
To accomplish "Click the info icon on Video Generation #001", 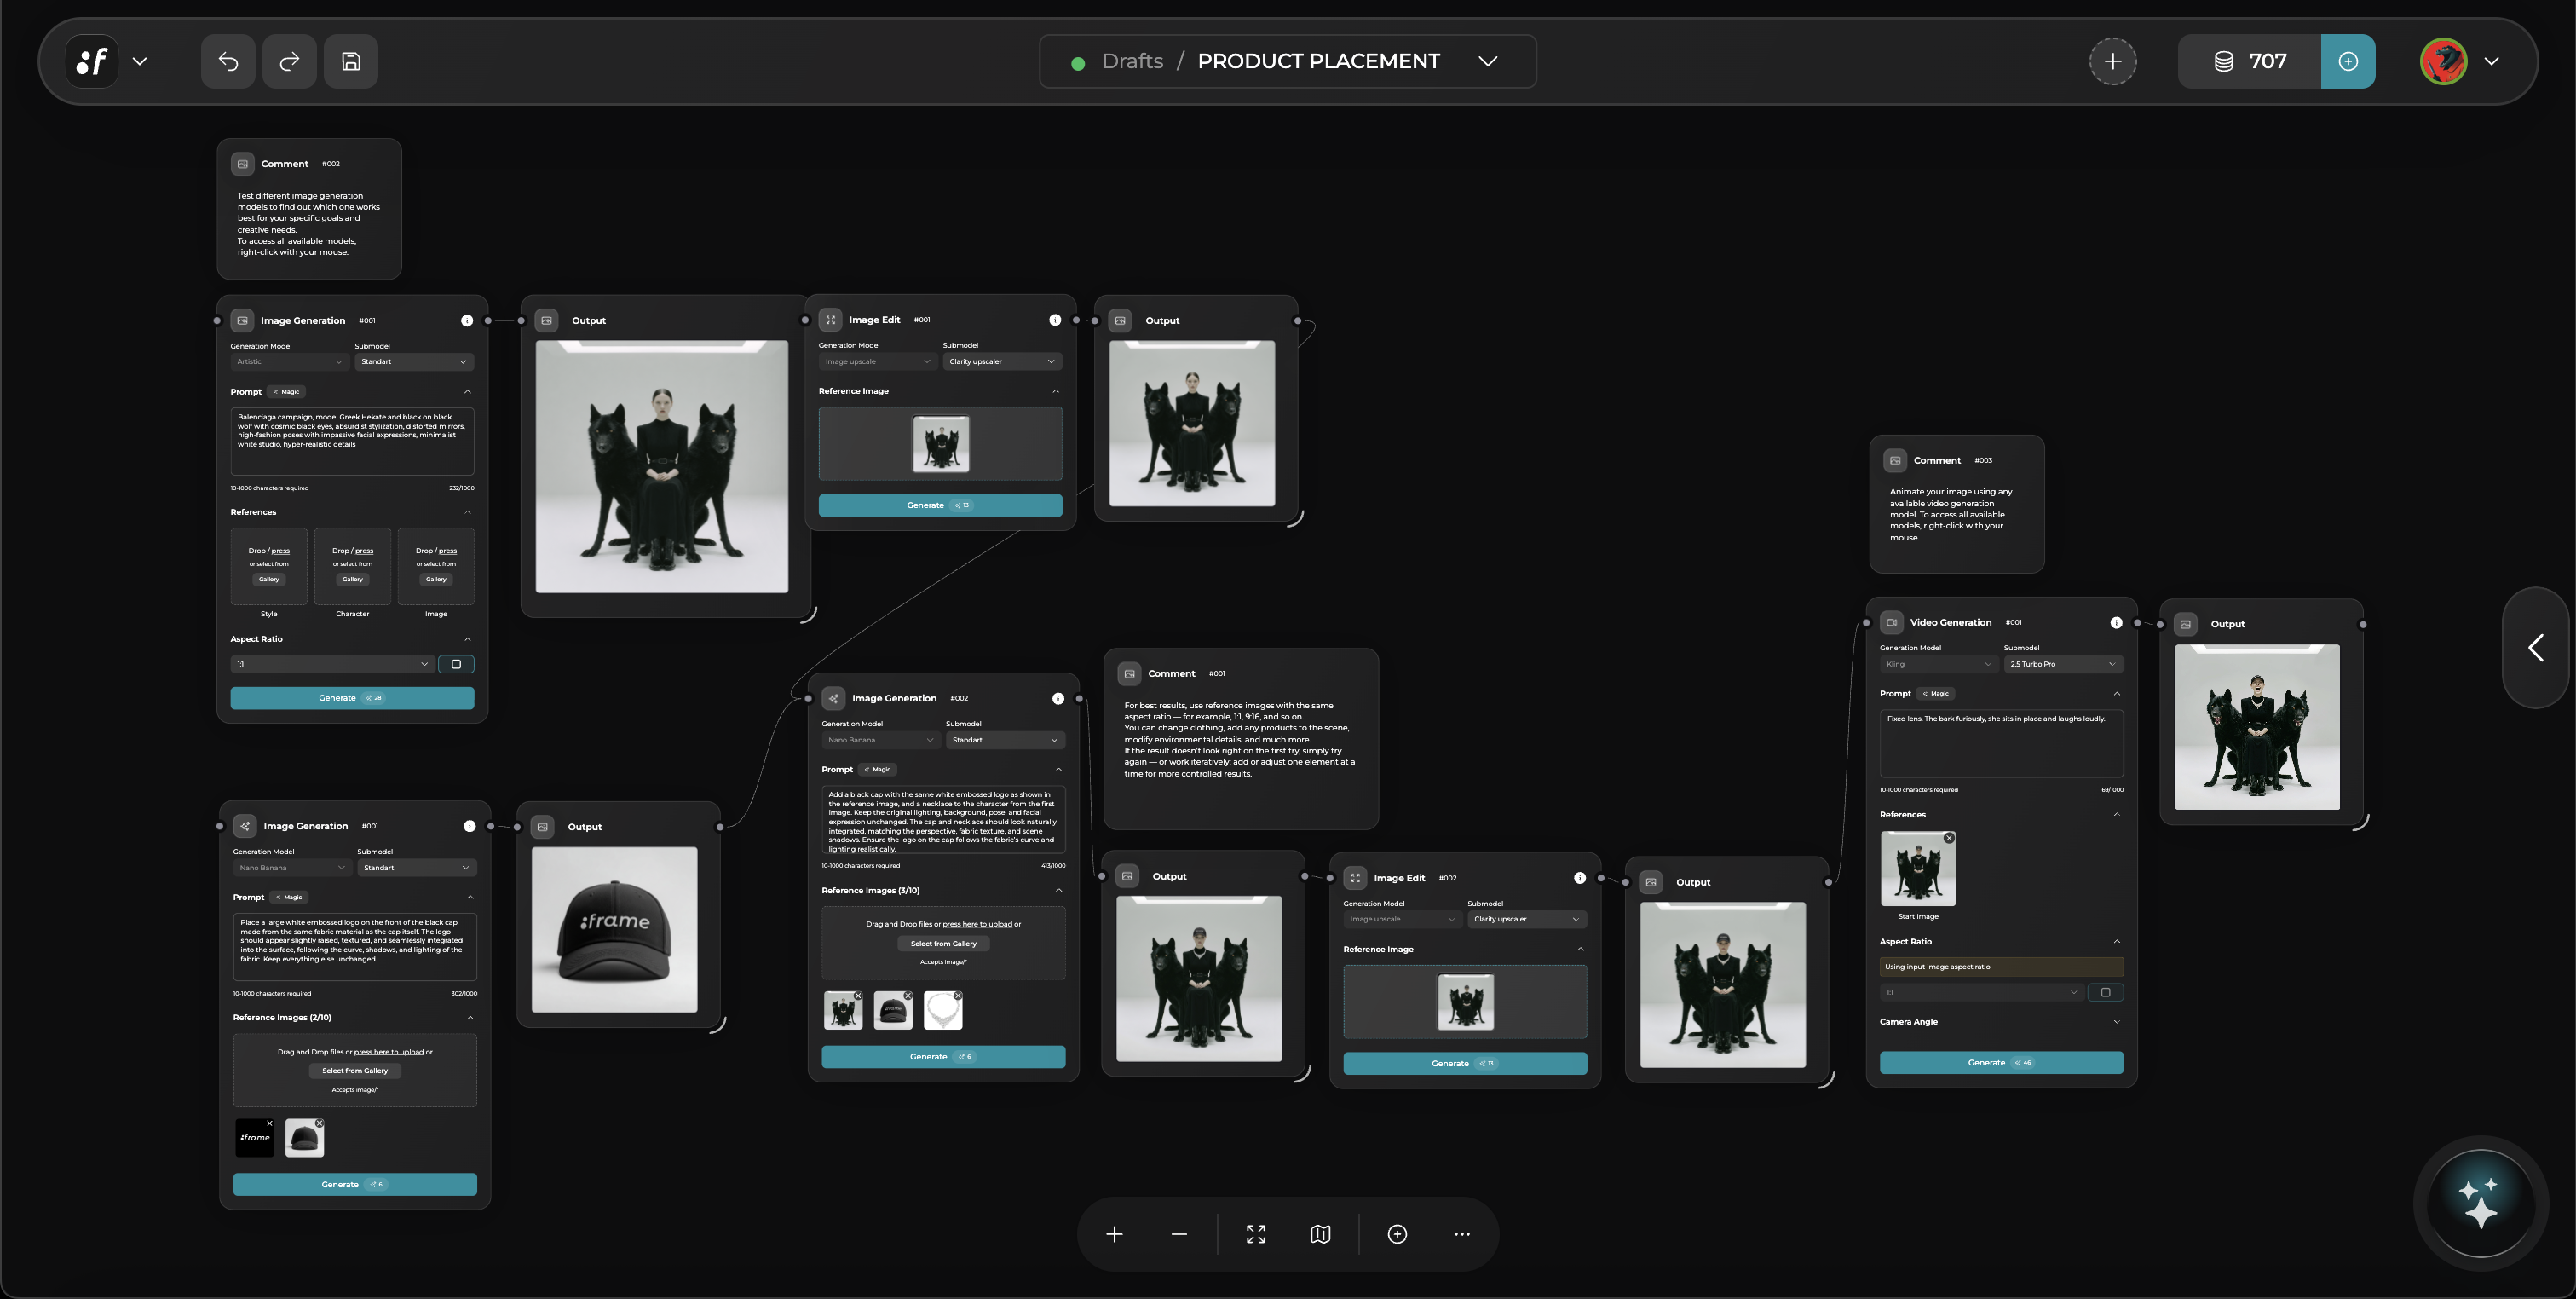I will tap(2116, 621).
